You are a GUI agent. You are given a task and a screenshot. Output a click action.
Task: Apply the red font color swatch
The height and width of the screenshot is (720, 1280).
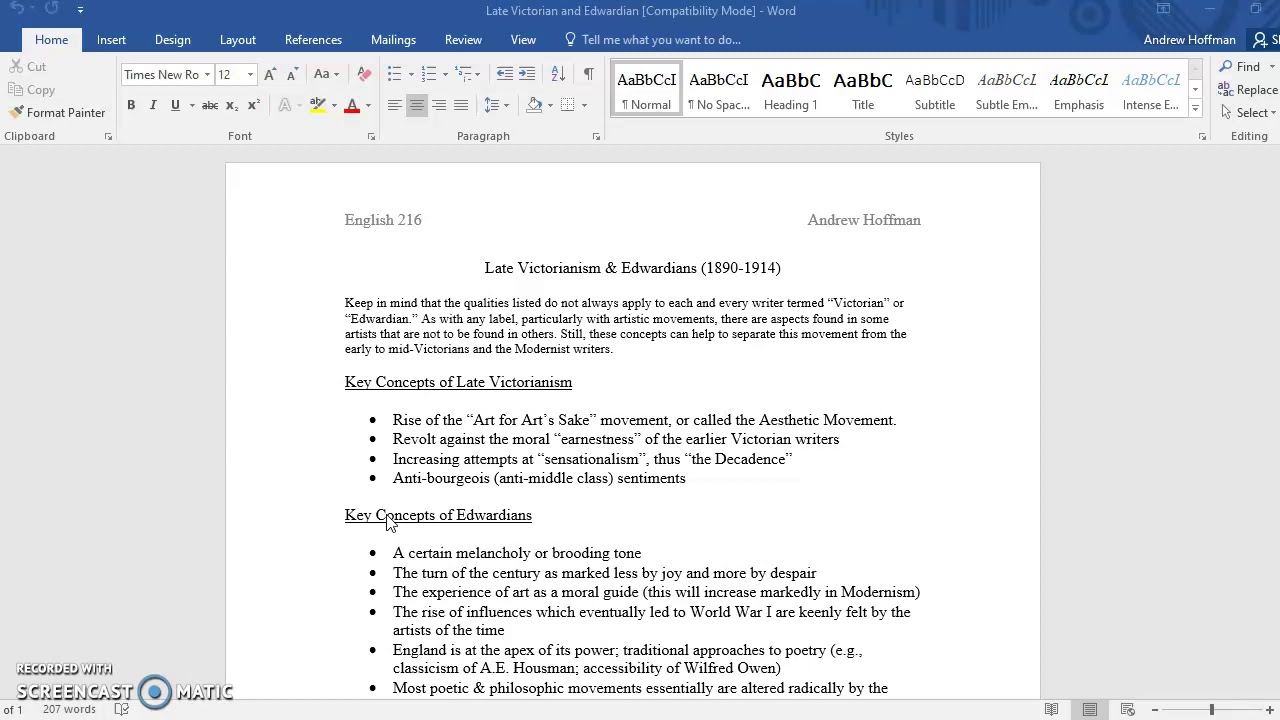pyautogui.click(x=352, y=105)
